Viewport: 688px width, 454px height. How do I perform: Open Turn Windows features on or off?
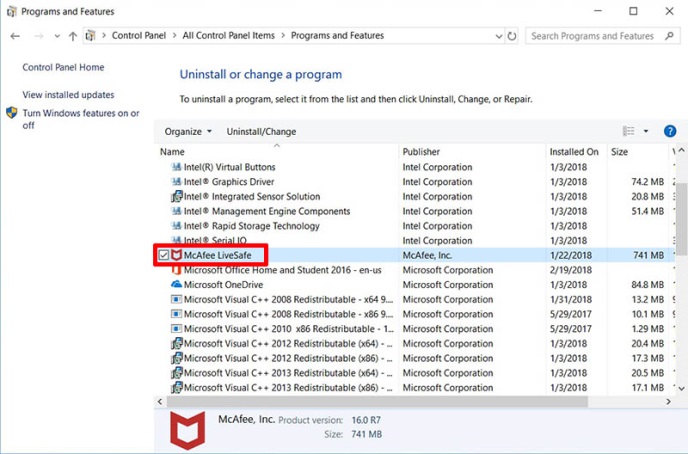pos(81,119)
